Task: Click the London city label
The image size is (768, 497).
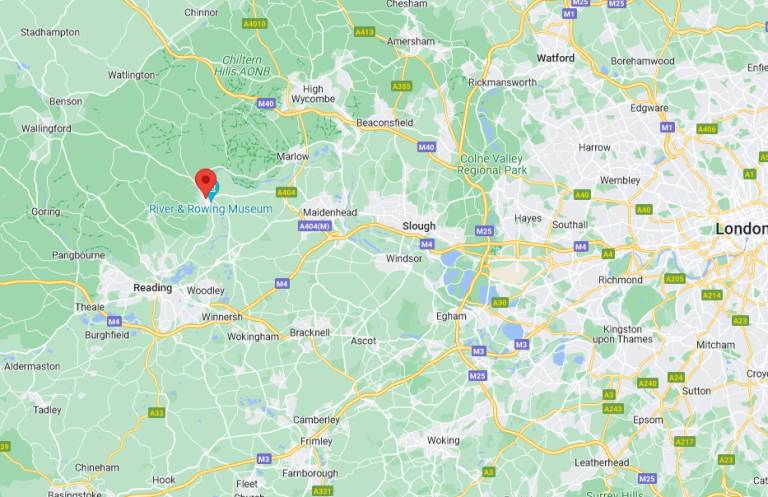Action: 741,229
